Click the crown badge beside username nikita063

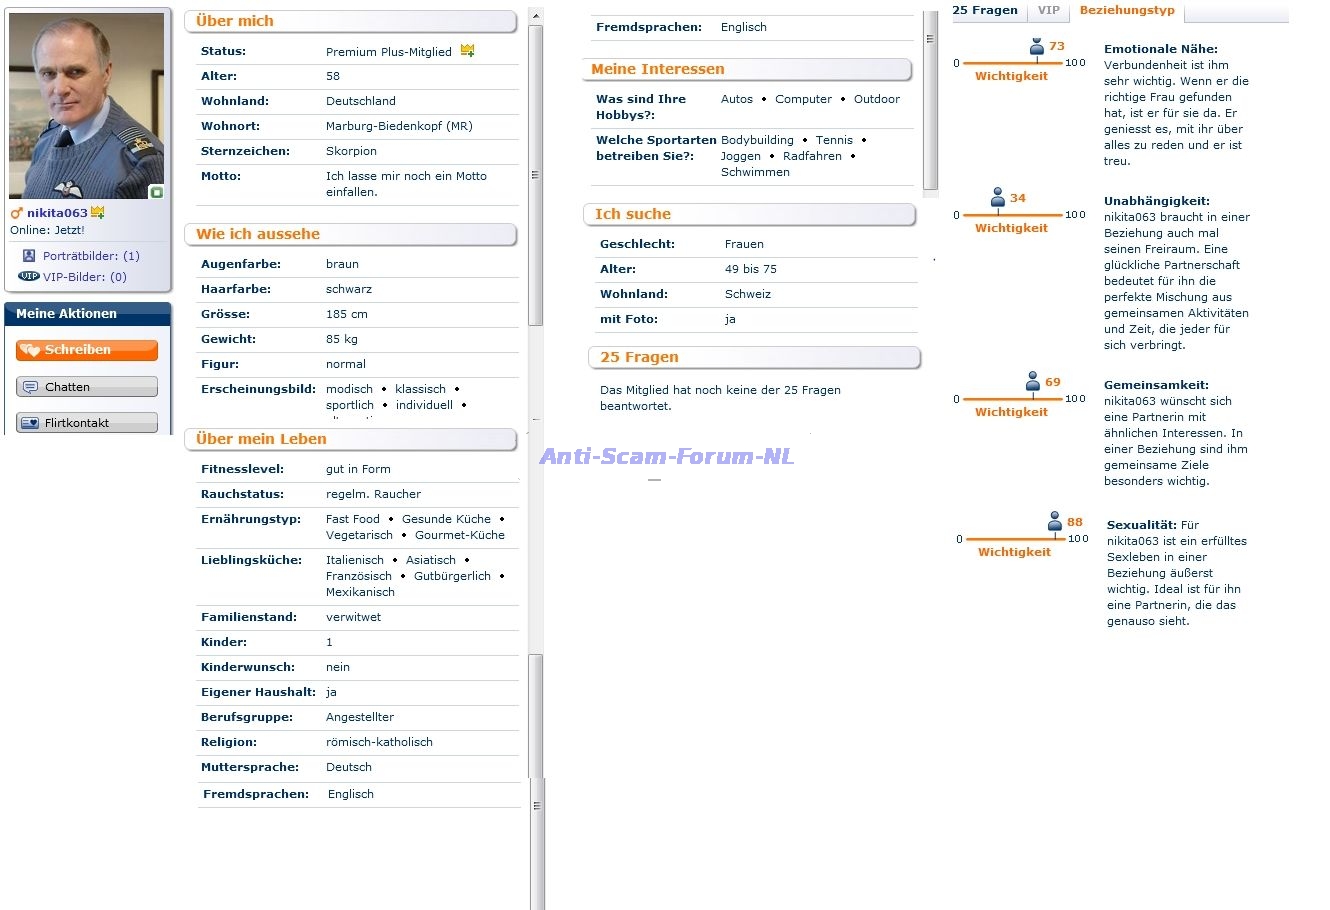coord(98,212)
